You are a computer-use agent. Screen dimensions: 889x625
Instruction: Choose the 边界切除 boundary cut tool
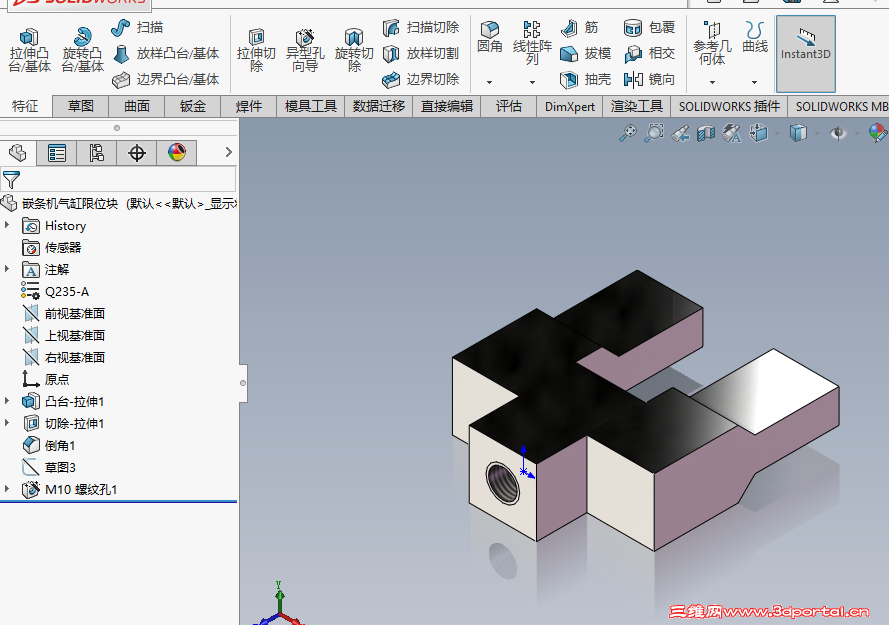420,79
